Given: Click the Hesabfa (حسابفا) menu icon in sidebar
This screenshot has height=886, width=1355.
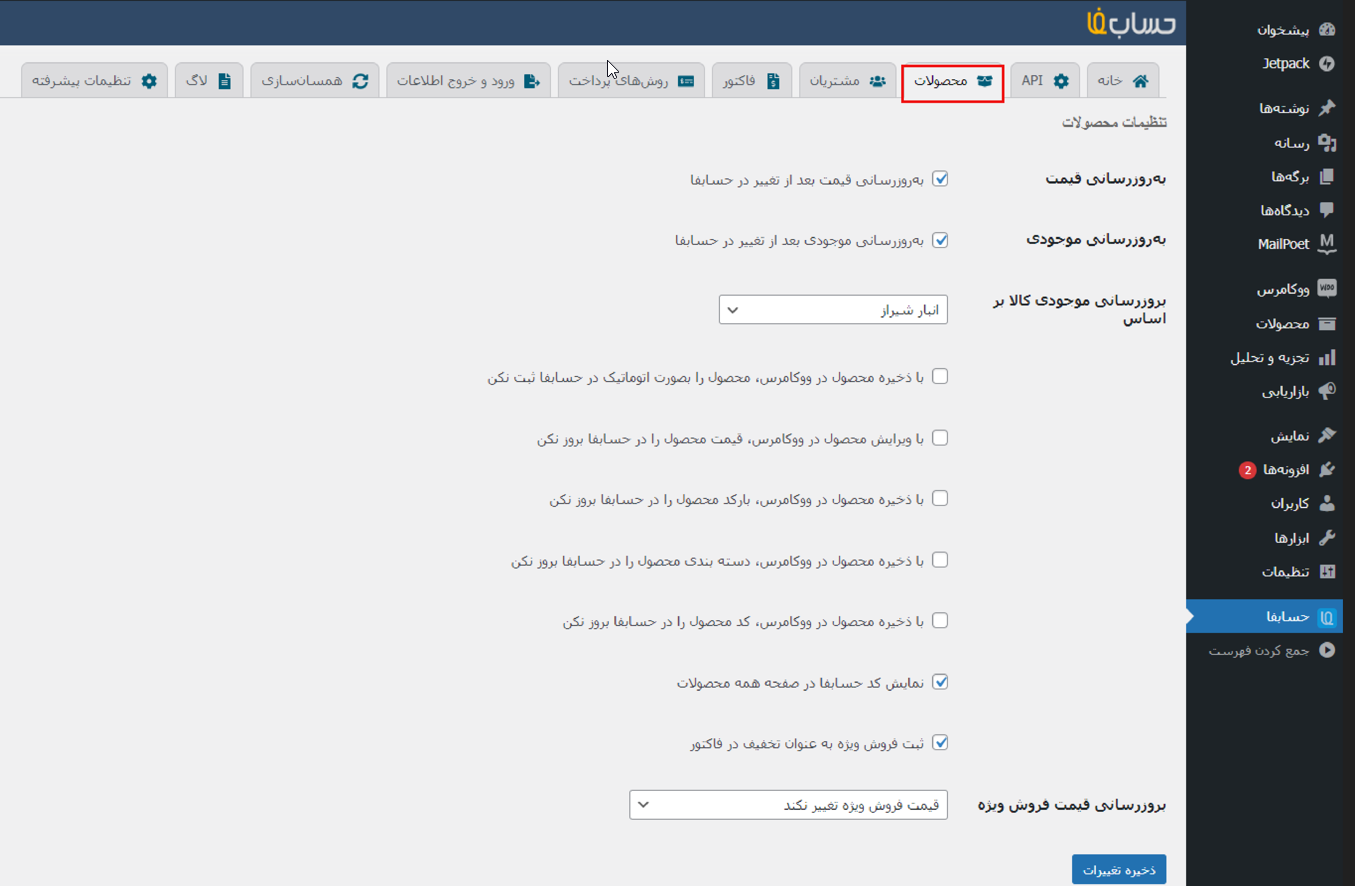Looking at the screenshot, I should pyautogui.click(x=1327, y=617).
